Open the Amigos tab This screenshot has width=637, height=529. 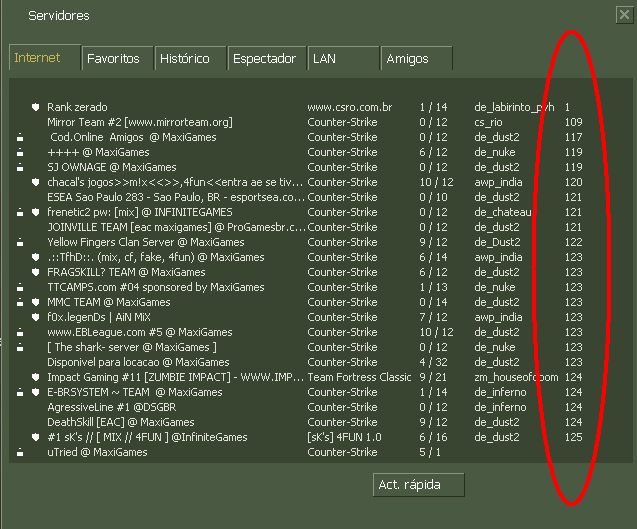tap(416, 59)
